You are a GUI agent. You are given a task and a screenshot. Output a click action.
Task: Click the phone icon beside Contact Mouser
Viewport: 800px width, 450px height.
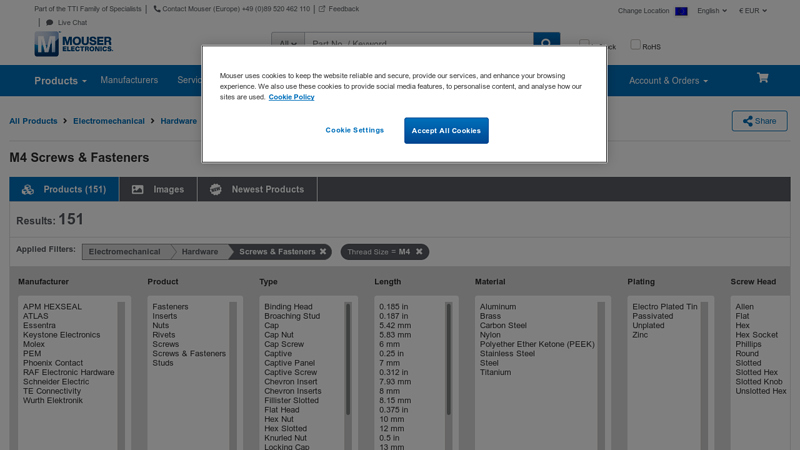157,9
